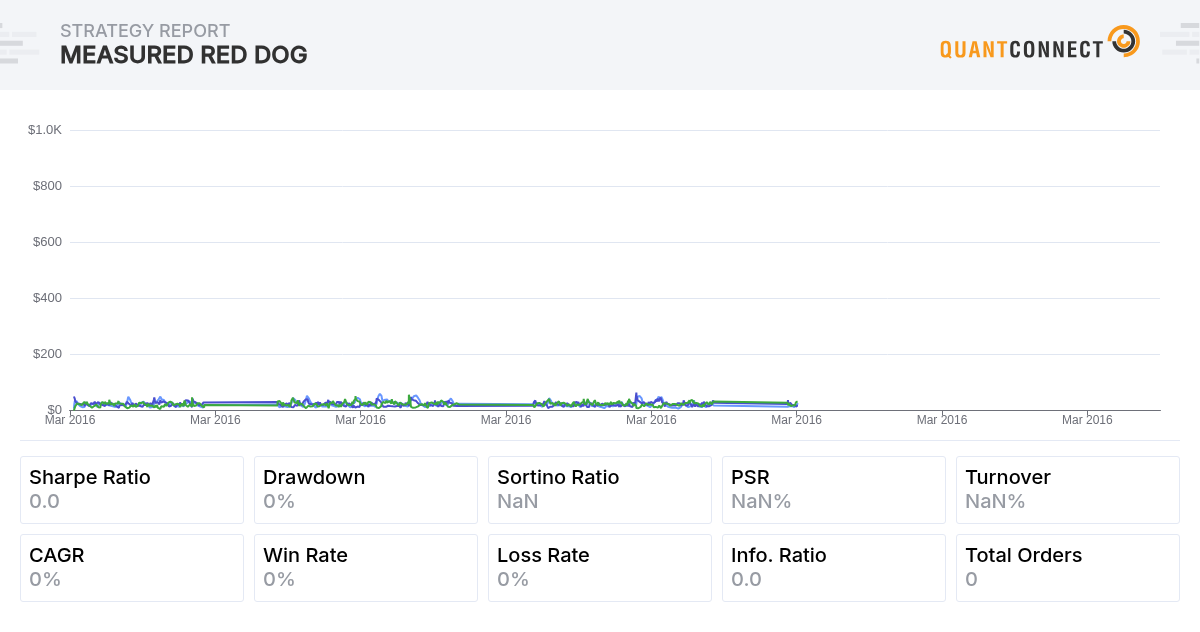Click the $0 y-axis label
This screenshot has width=1200, height=632.
(x=54, y=410)
